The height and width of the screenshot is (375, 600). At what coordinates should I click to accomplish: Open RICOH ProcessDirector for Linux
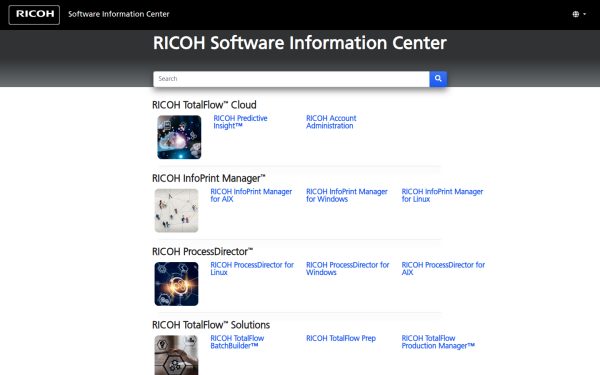click(252, 269)
